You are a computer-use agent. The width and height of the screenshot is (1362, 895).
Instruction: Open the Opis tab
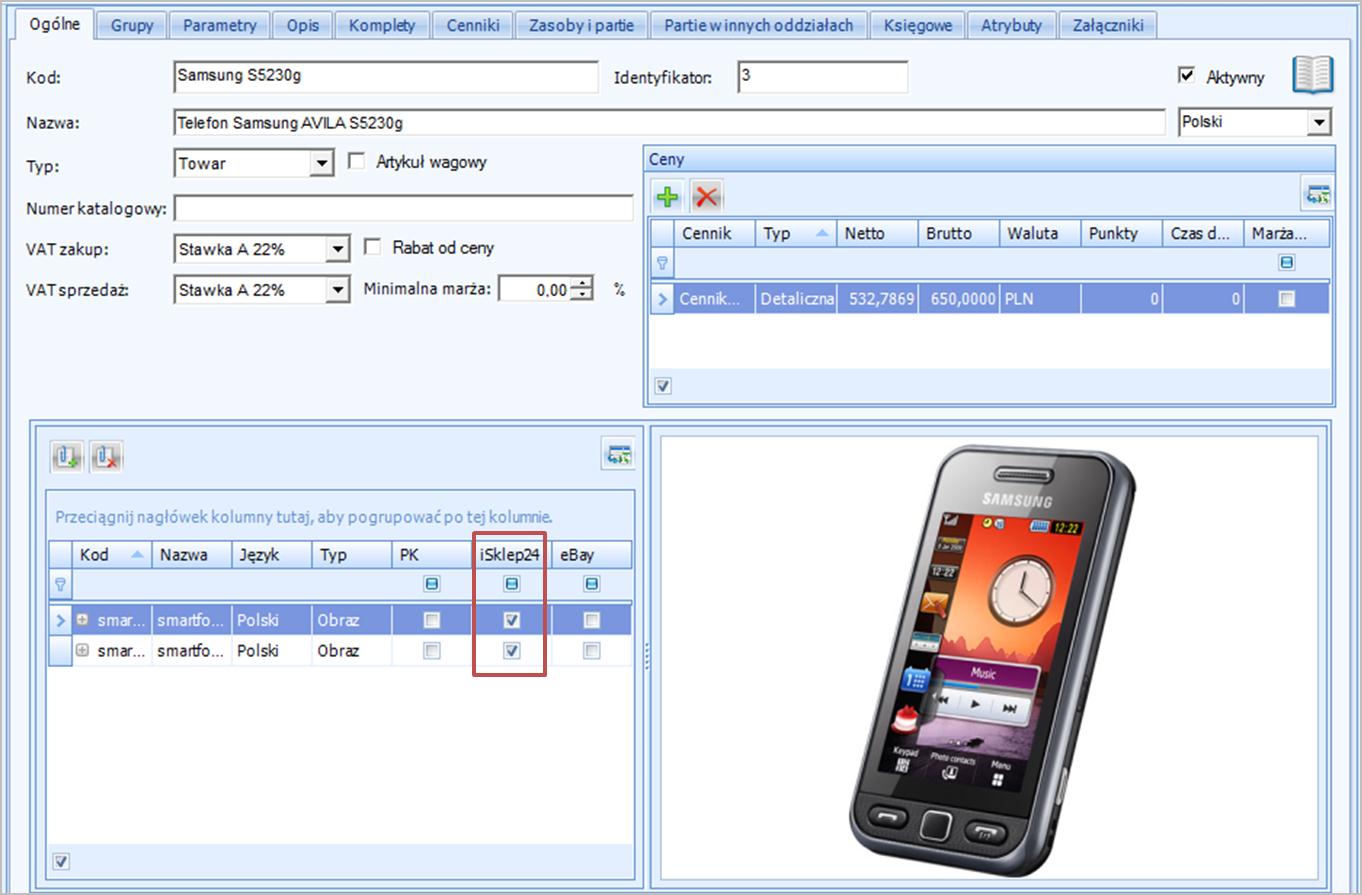(302, 25)
